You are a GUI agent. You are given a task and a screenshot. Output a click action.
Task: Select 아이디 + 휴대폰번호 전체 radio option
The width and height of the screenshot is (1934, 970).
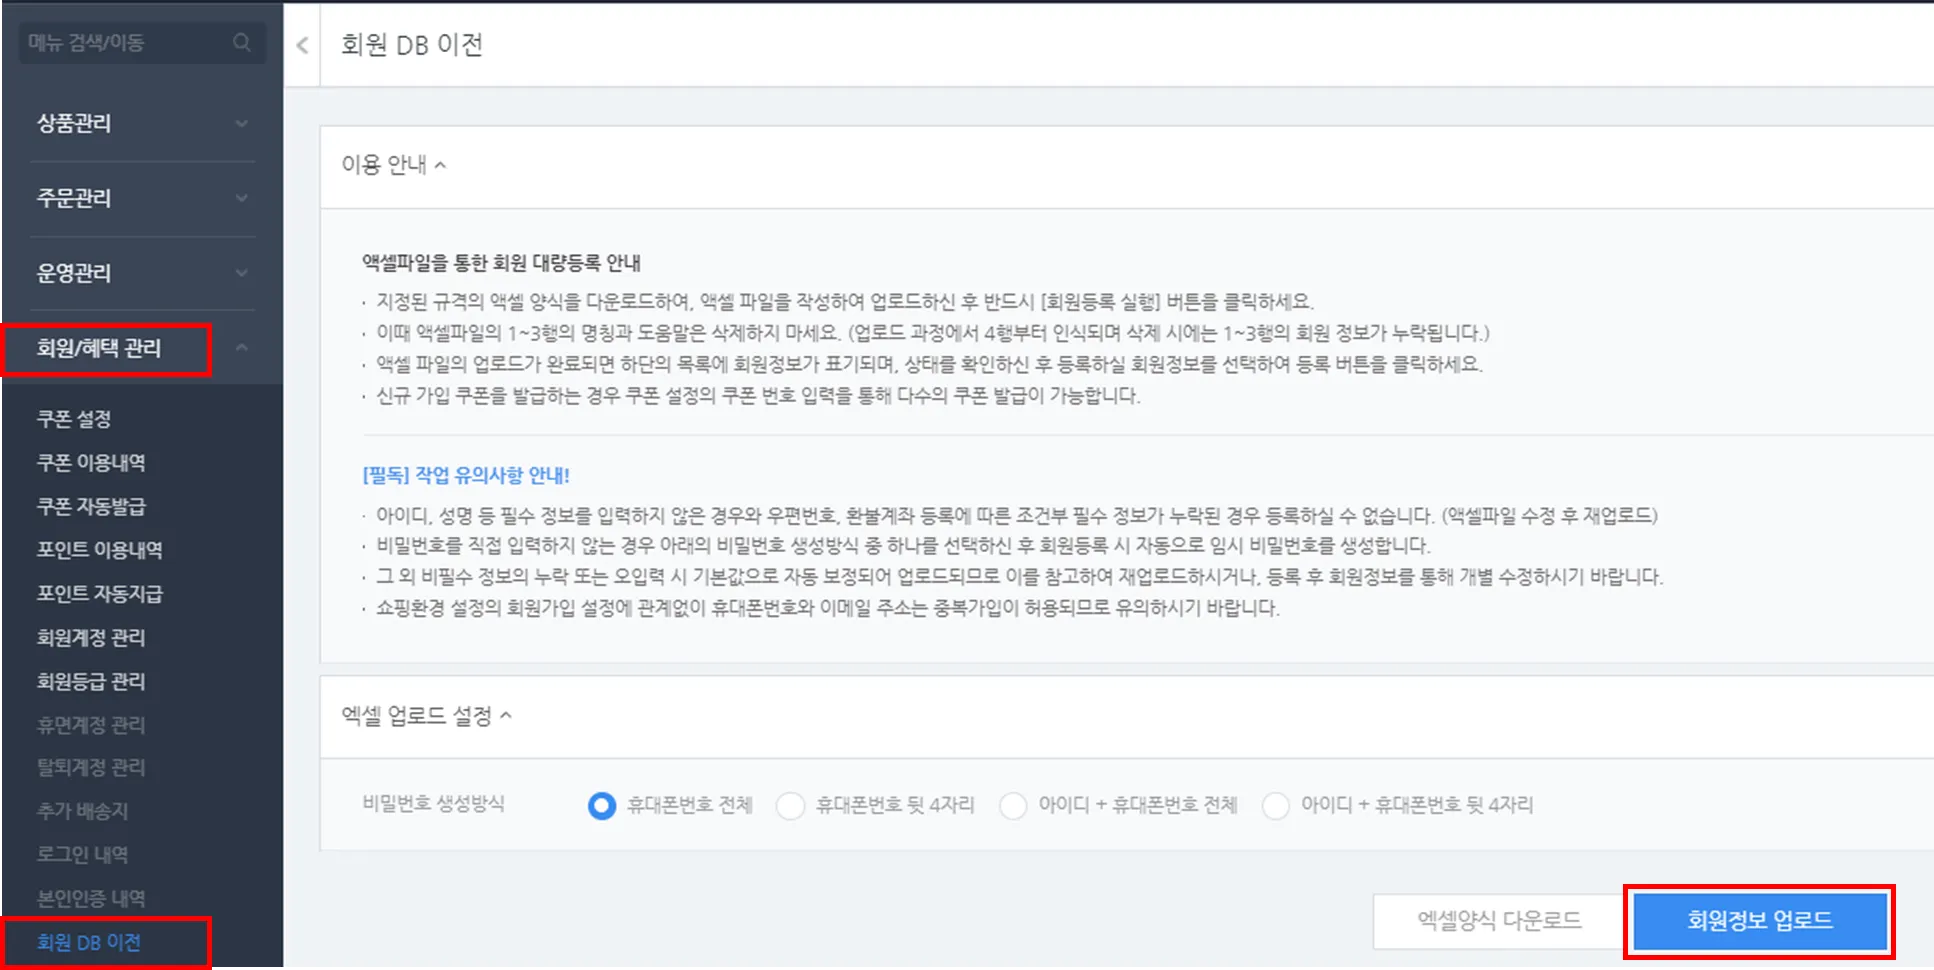tap(1013, 805)
